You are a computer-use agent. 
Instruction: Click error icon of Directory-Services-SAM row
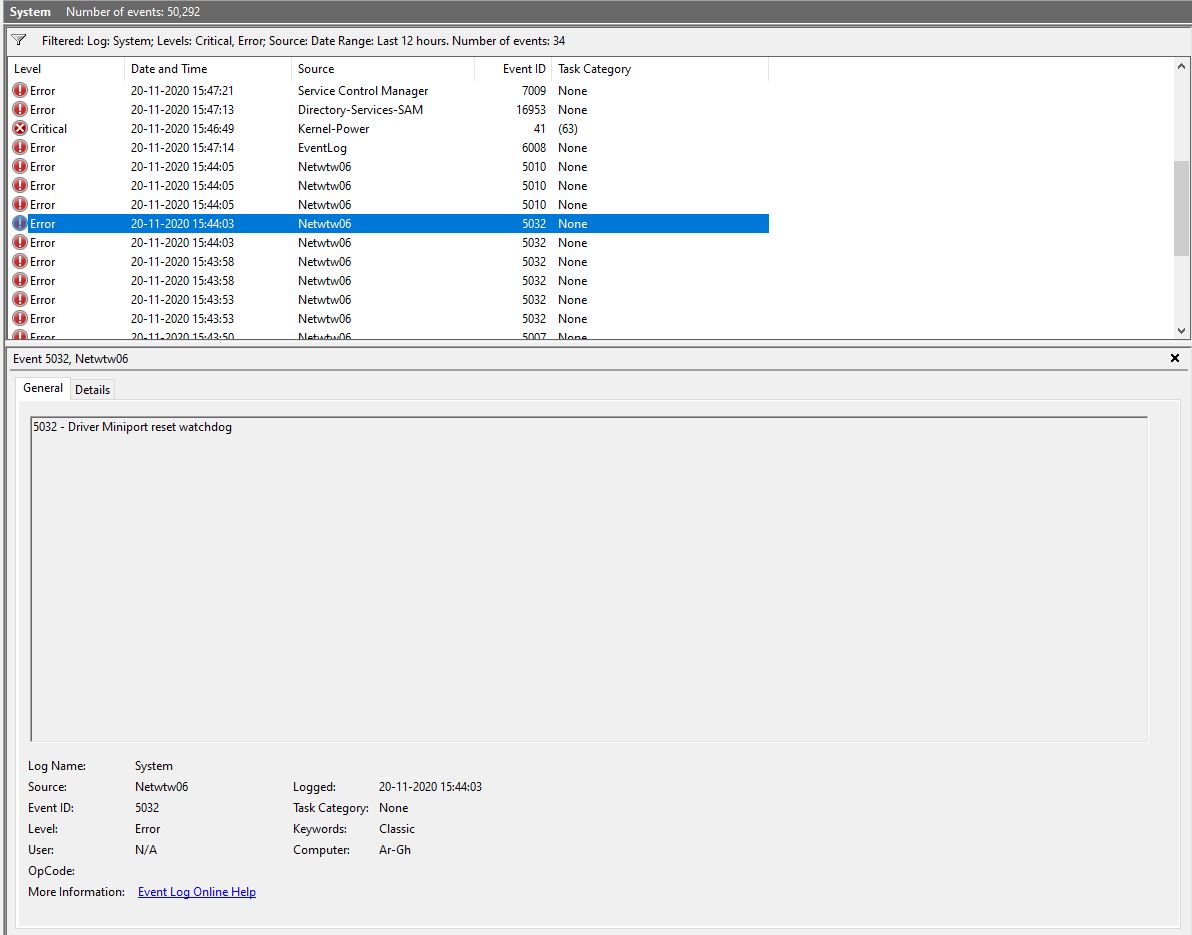tap(21, 109)
